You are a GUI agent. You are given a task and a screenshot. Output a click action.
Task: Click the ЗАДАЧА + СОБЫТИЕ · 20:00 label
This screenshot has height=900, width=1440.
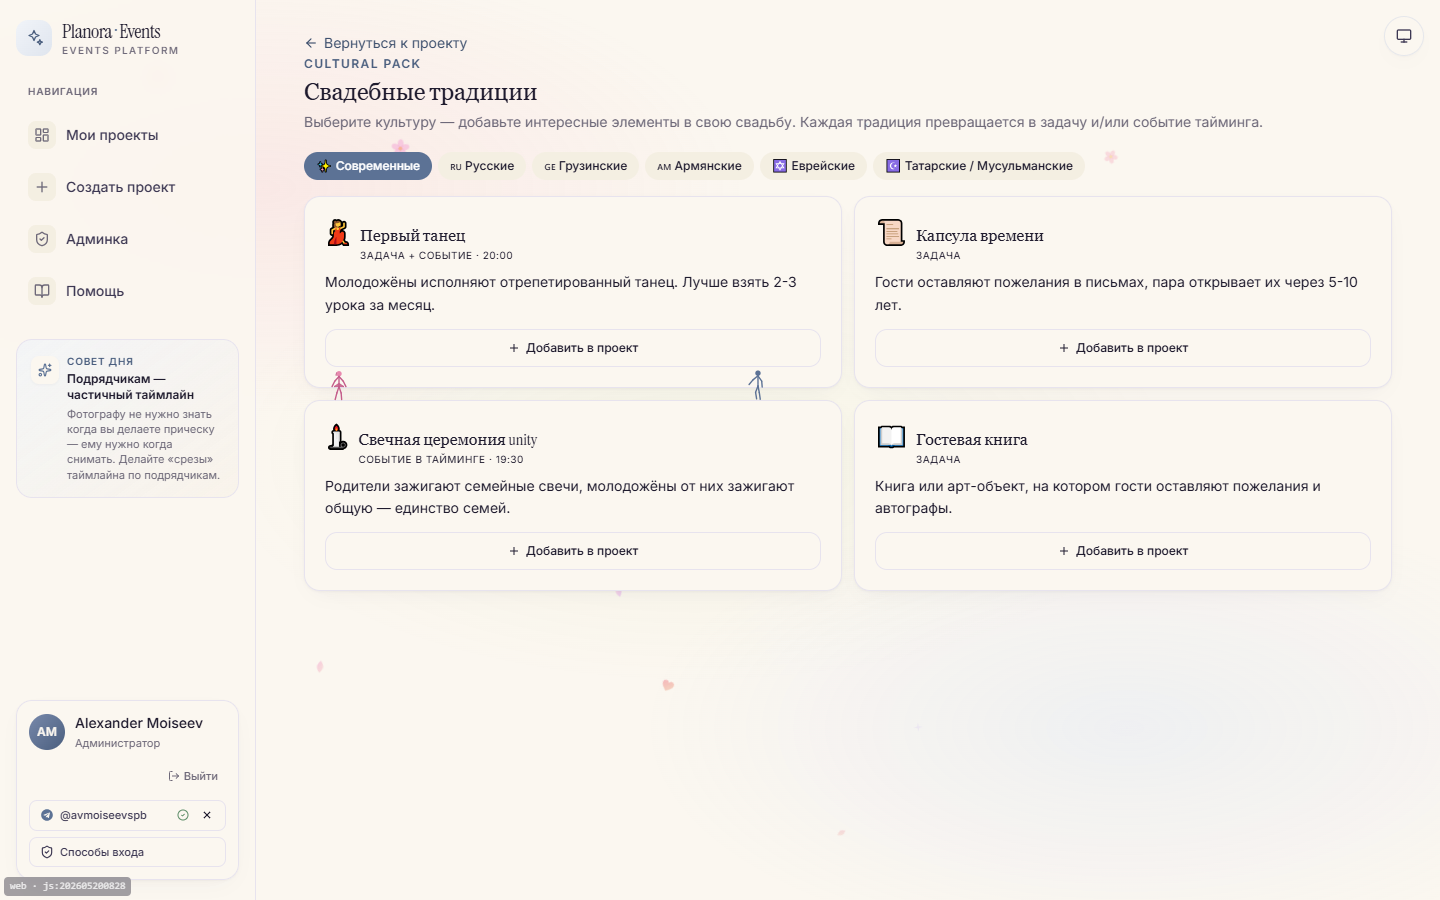(436, 256)
